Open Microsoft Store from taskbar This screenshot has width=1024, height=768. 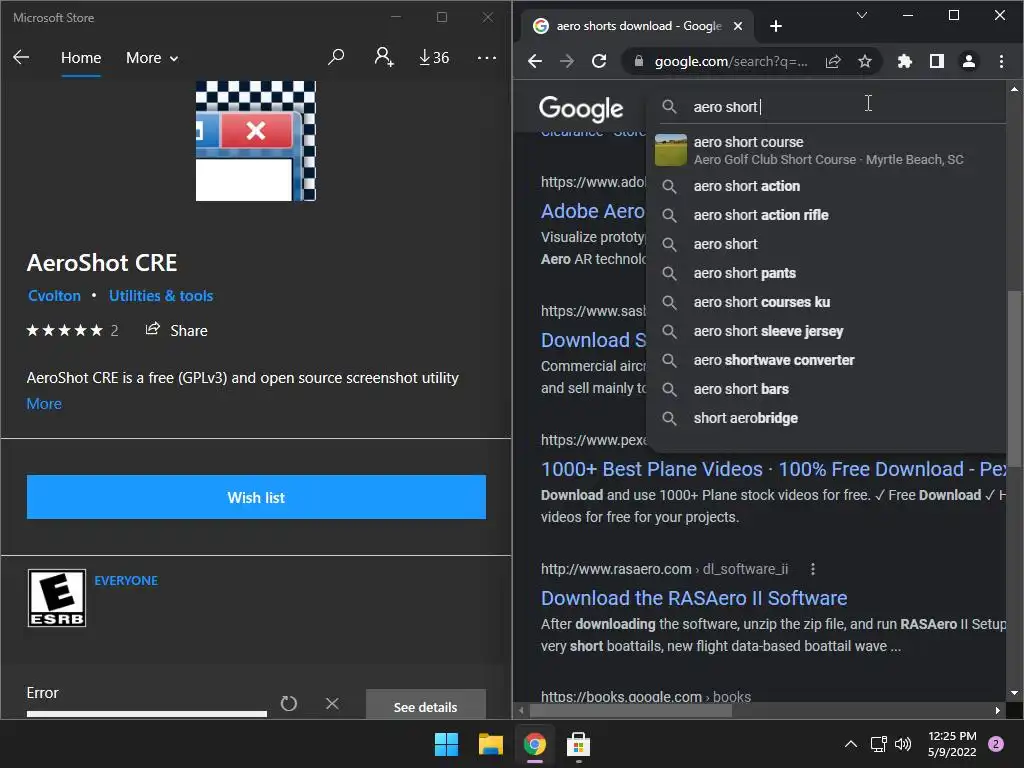[579, 744]
